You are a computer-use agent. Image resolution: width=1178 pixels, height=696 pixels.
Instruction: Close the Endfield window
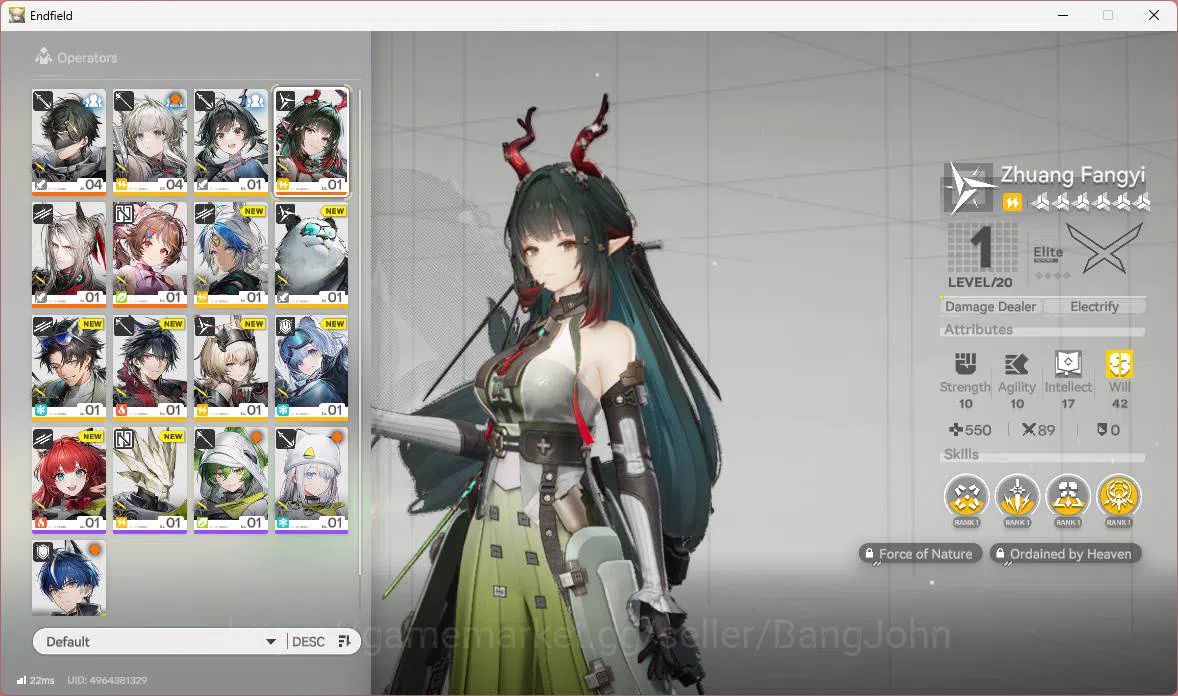pyautogui.click(x=1154, y=15)
